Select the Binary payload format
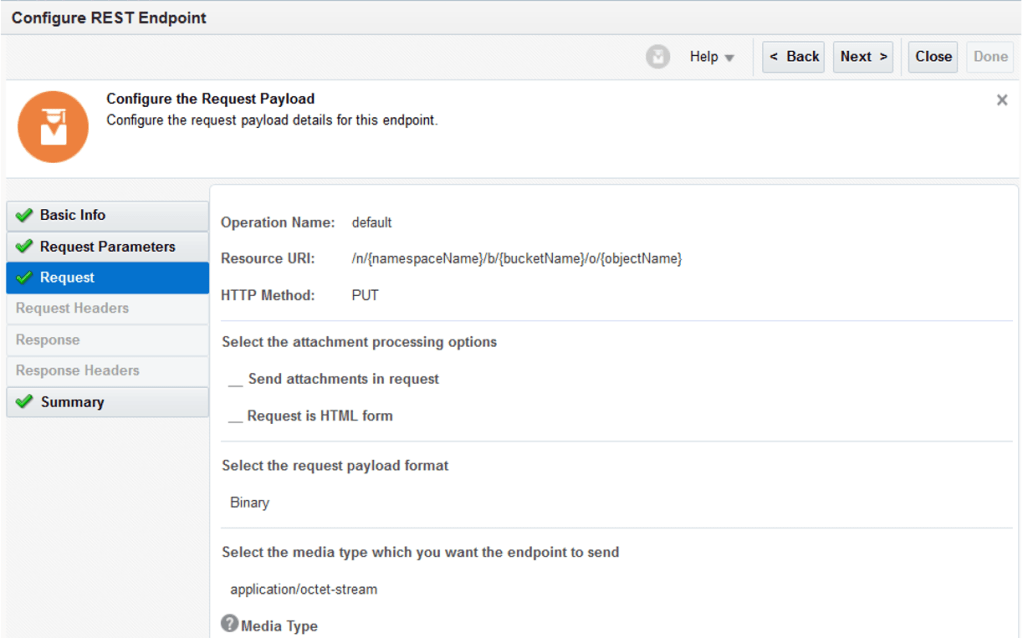 [250, 503]
